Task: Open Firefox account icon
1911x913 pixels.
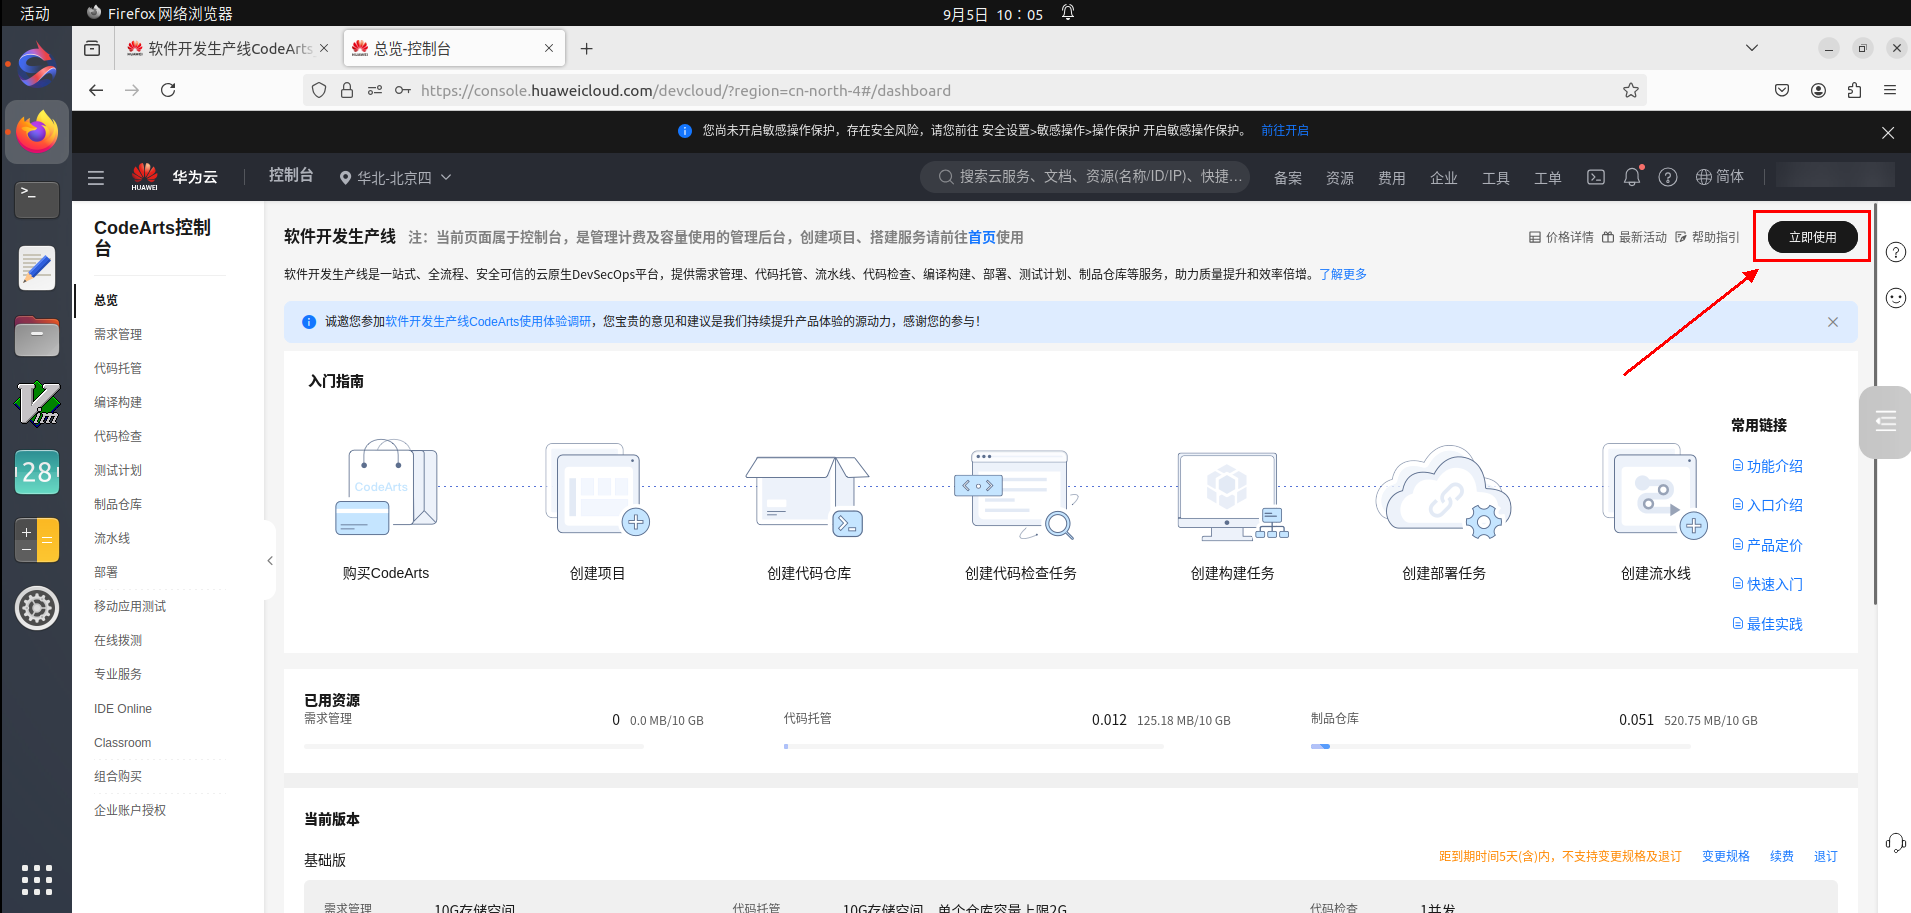Action: click(x=1818, y=90)
